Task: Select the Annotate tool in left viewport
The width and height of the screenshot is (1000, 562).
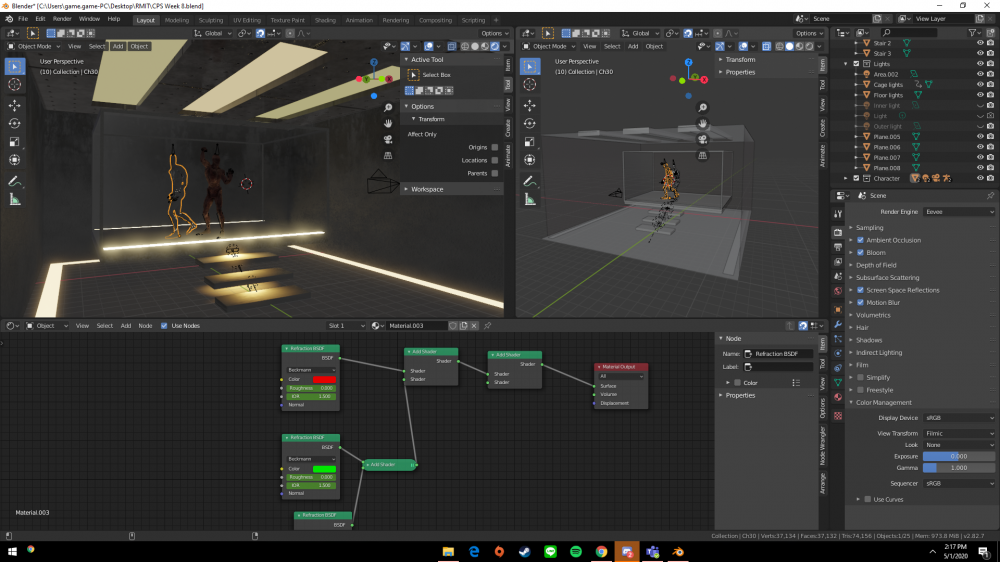Action: point(15,182)
